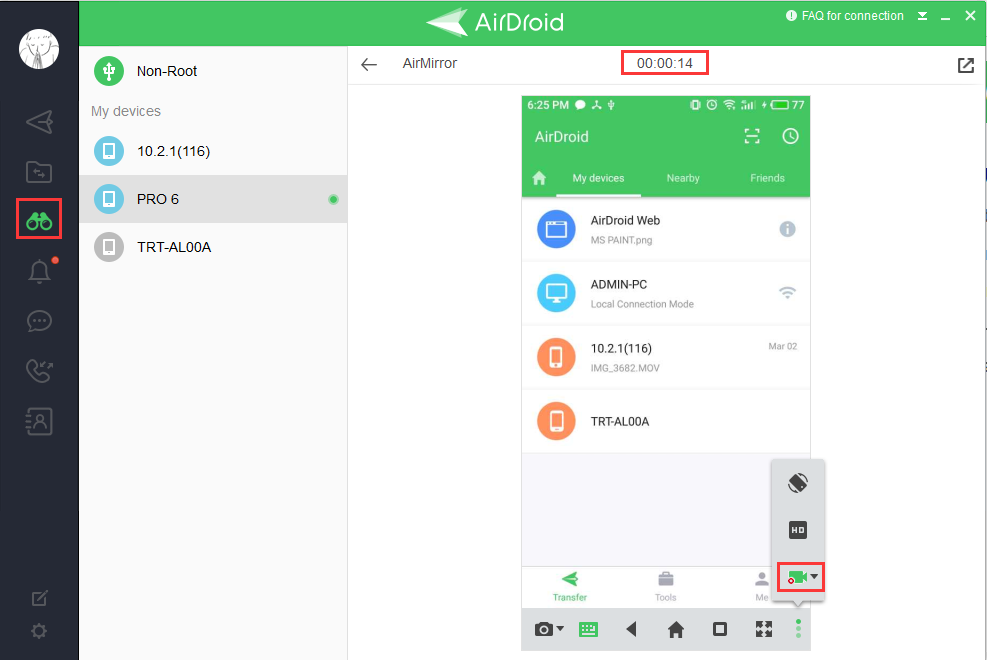Switch to the Friends tab
Viewport: 987px width, 660px height.
tap(767, 178)
